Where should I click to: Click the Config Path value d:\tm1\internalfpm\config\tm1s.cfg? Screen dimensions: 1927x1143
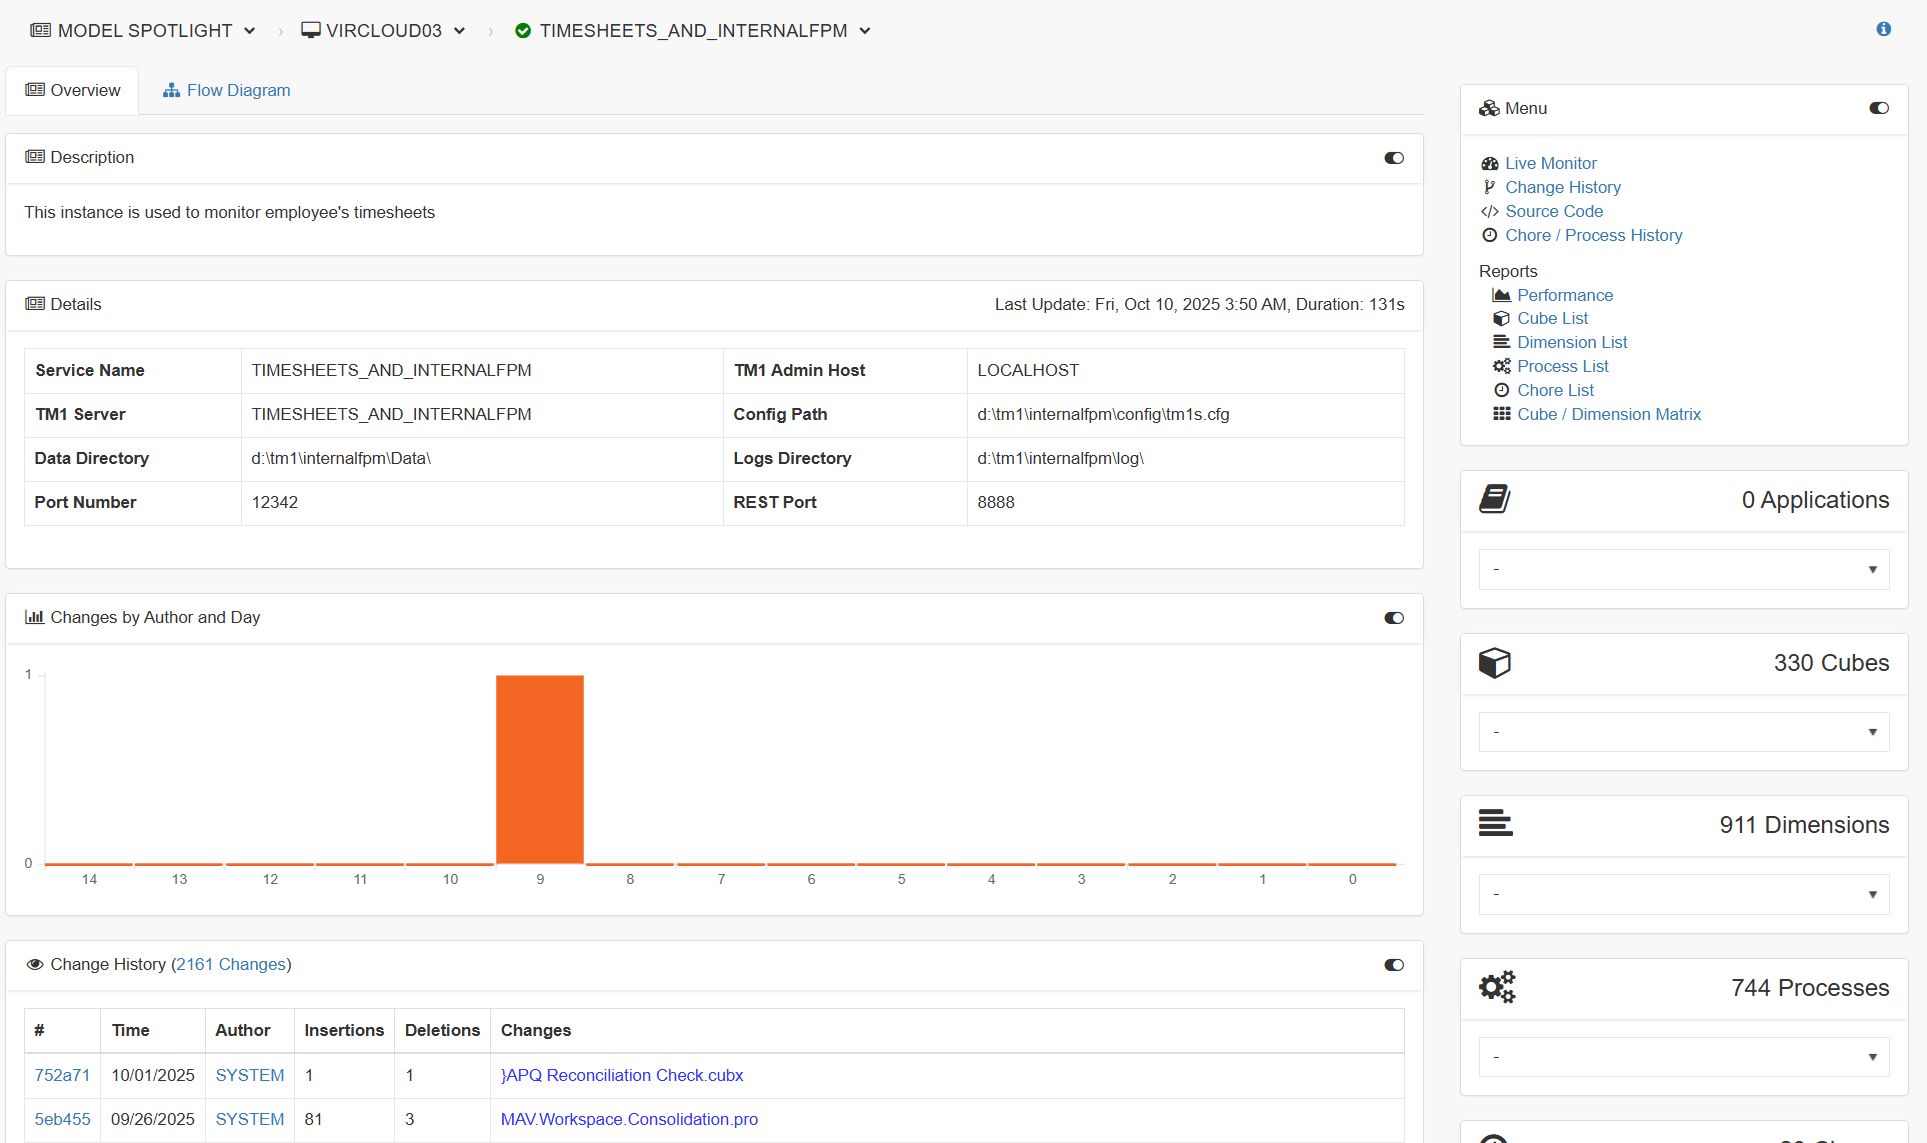pos(1103,414)
